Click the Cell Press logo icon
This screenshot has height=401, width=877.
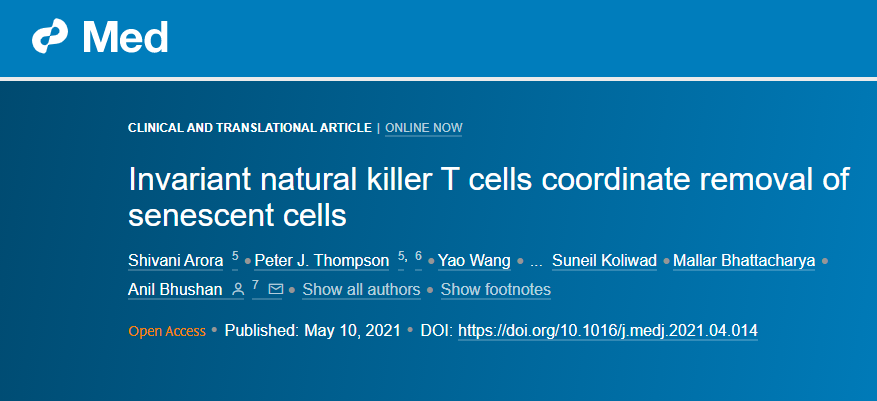tap(50, 37)
